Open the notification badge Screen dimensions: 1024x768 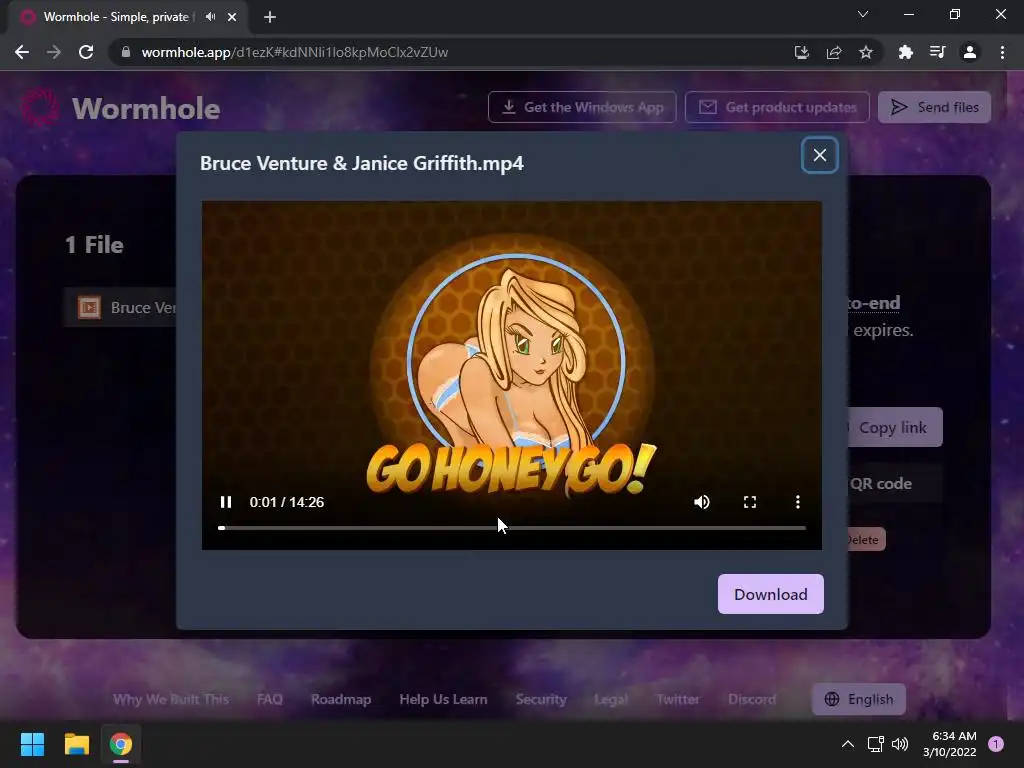click(x=996, y=744)
